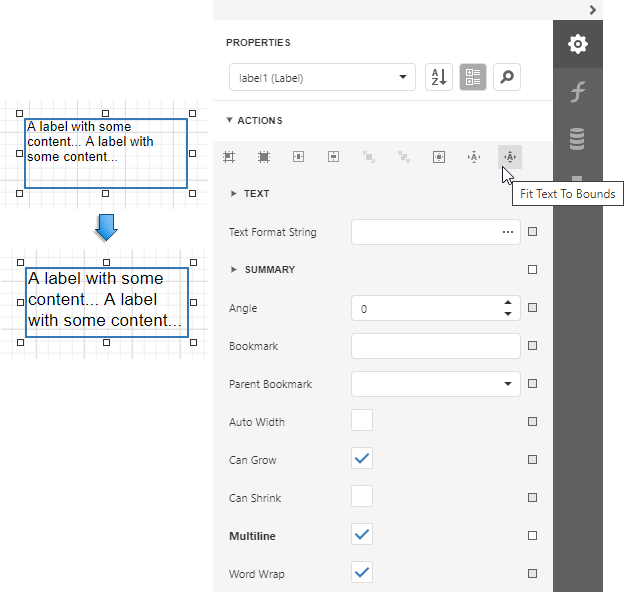This screenshot has height=592, width=626.
Task: Click the PROPERTIES panel heading
Action: pos(258,43)
